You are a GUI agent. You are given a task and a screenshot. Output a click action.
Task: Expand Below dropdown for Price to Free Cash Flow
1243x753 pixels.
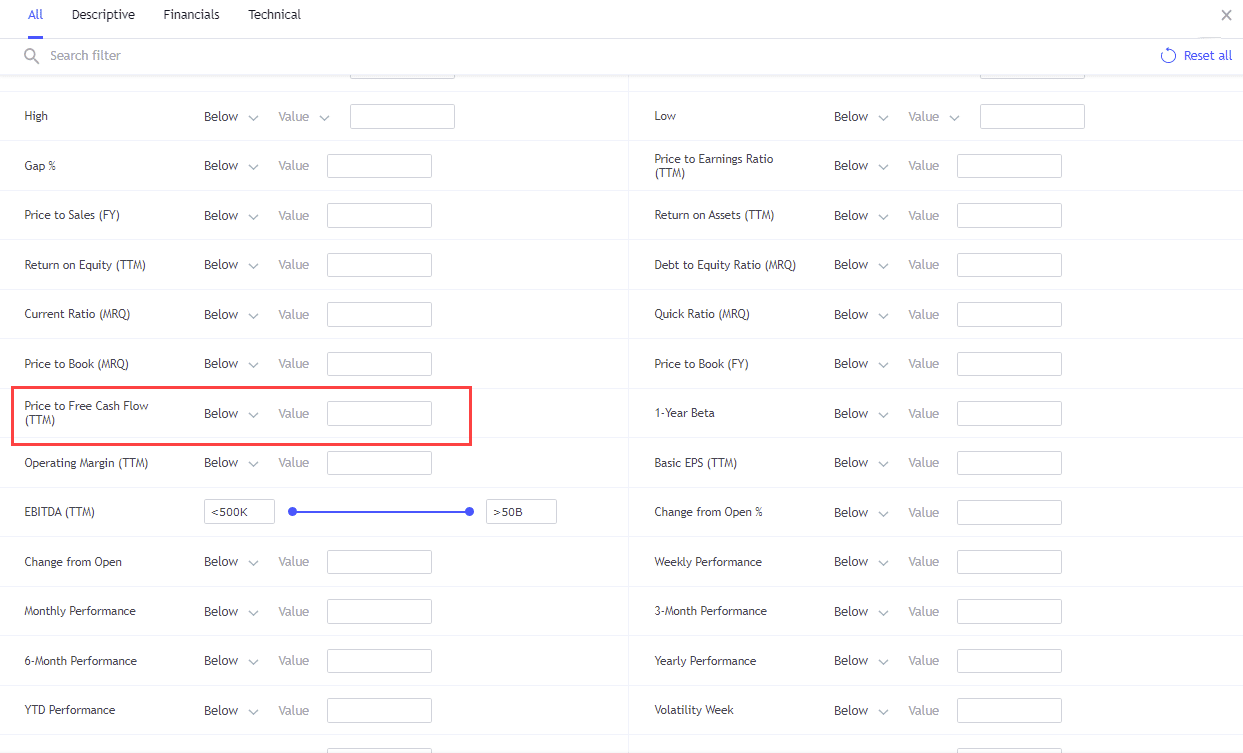(x=231, y=414)
